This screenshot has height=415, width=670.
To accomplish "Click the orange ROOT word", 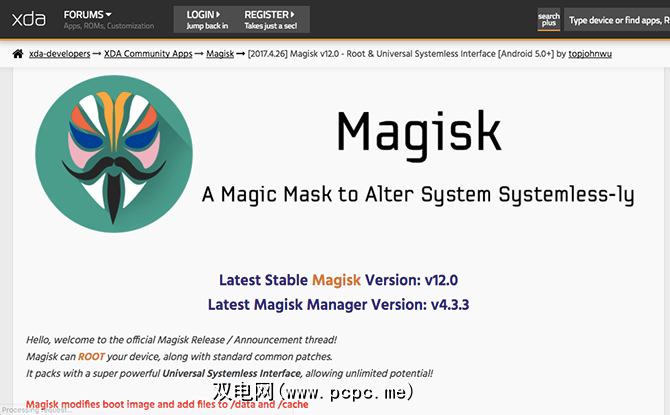I will (91, 356).
